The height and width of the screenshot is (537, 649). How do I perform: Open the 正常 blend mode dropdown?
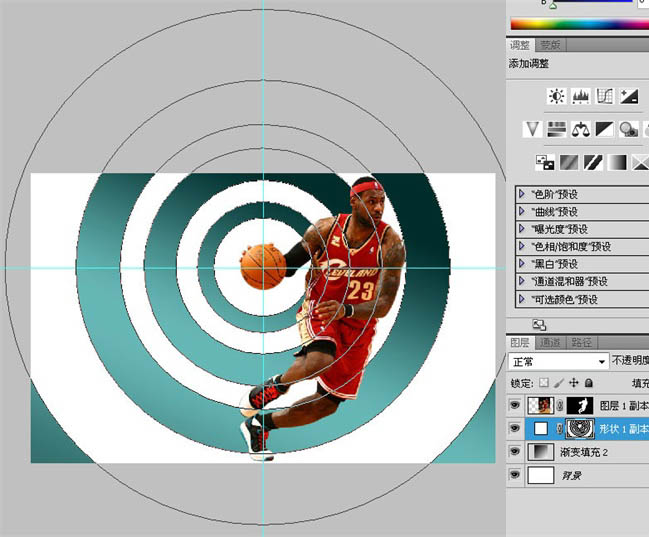coord(558,361)
